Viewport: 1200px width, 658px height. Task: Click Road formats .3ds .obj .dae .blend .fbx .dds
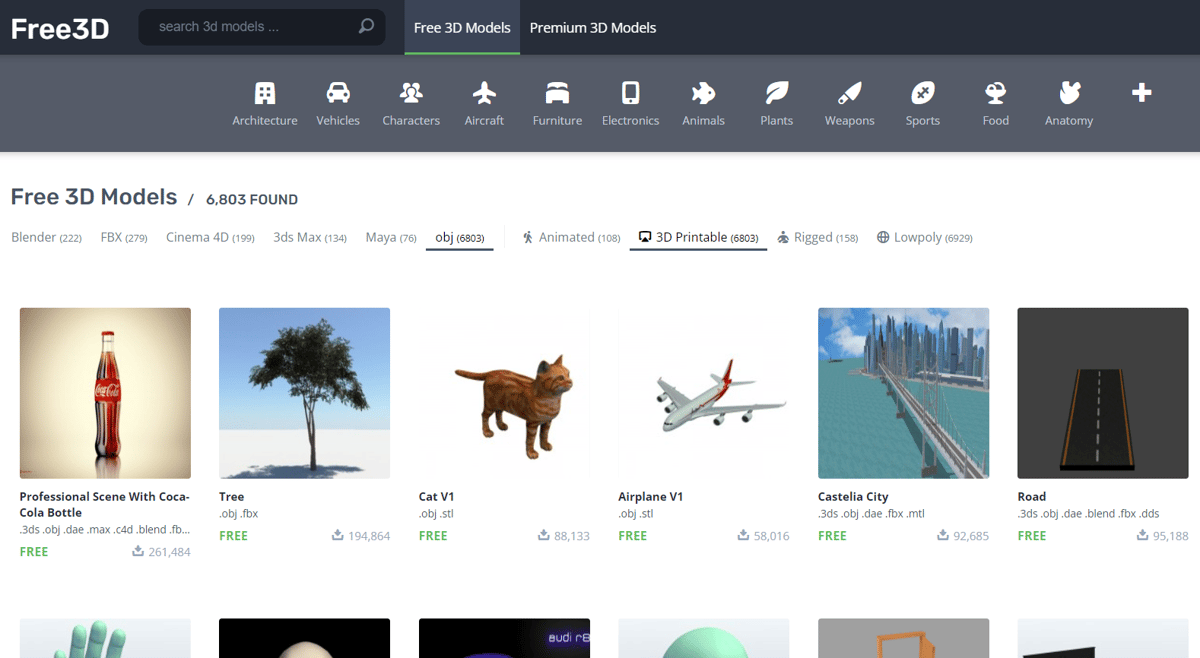1089,513
